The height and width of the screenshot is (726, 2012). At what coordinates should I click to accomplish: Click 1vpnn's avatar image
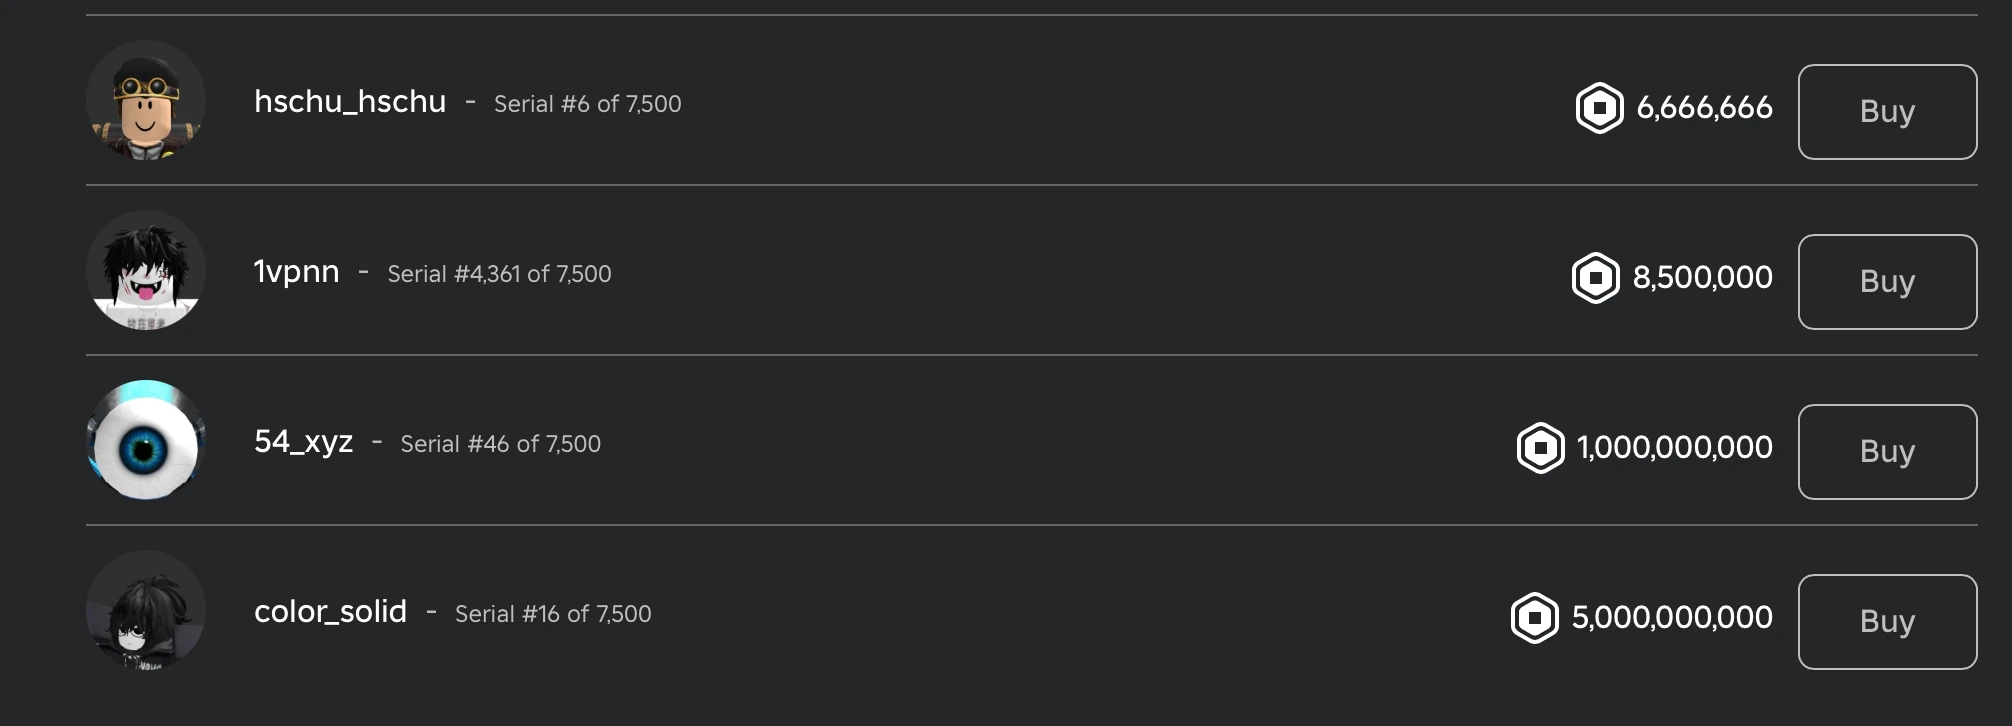point(147,271)
